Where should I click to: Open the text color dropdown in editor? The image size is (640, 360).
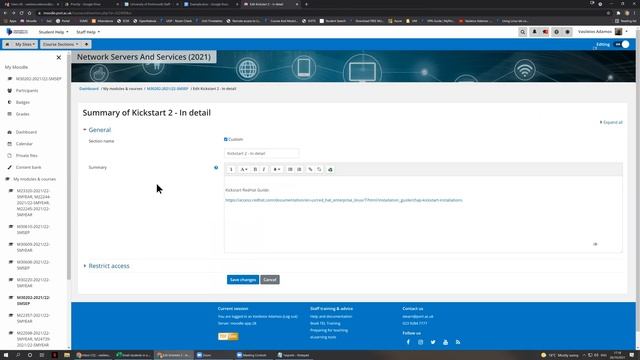[x=277, y=169]
